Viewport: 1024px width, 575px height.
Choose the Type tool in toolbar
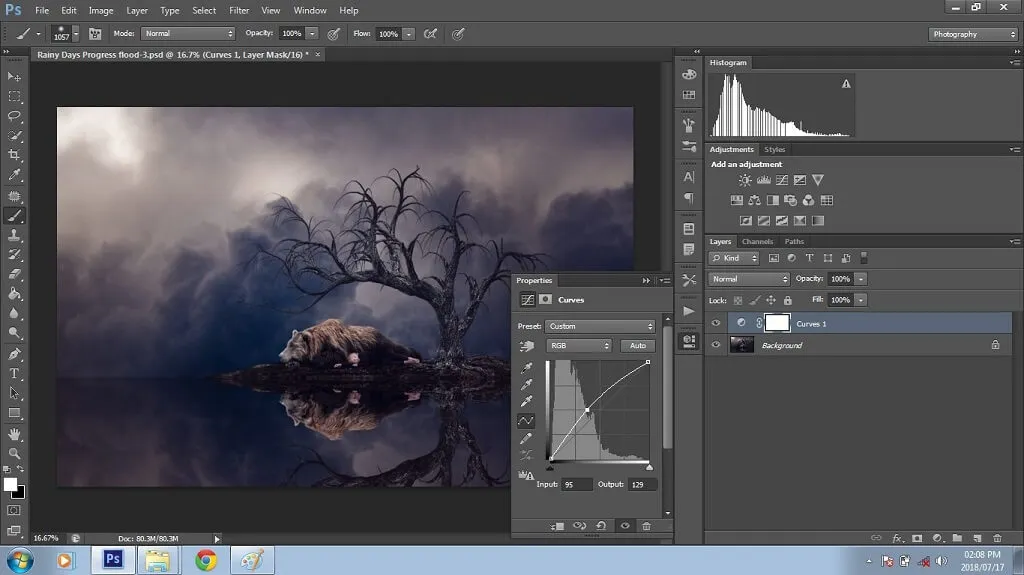pyautogui.click(x=14, y=373)
